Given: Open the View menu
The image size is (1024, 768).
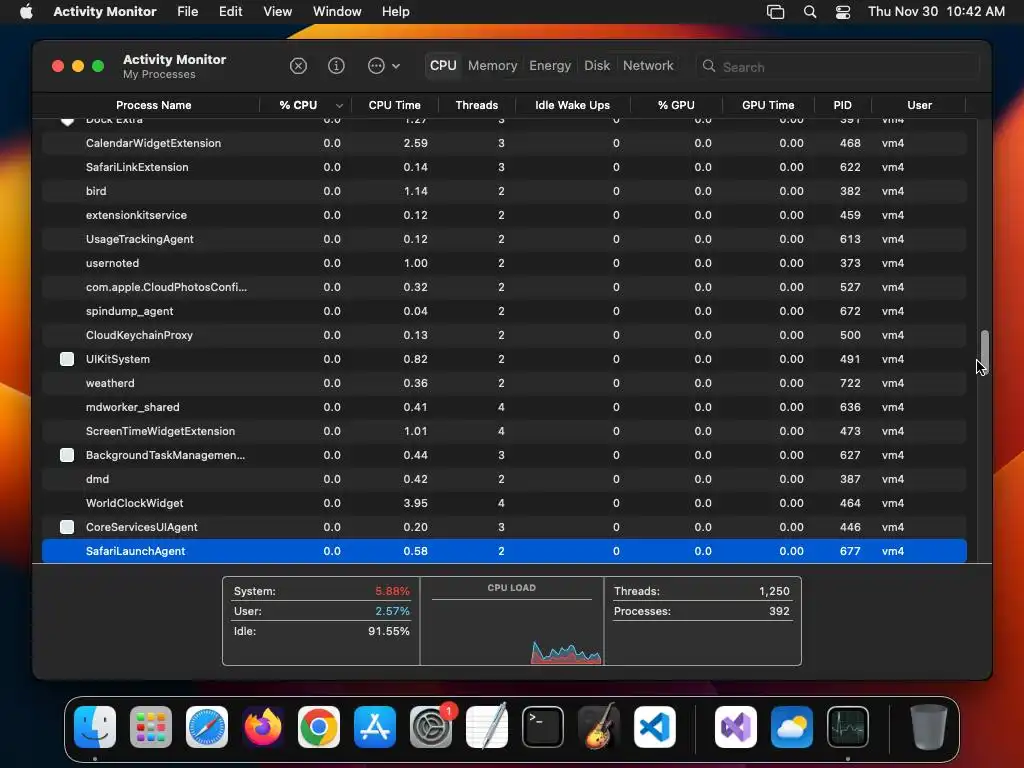Looking at the screenshot, I should click(278, 12).
